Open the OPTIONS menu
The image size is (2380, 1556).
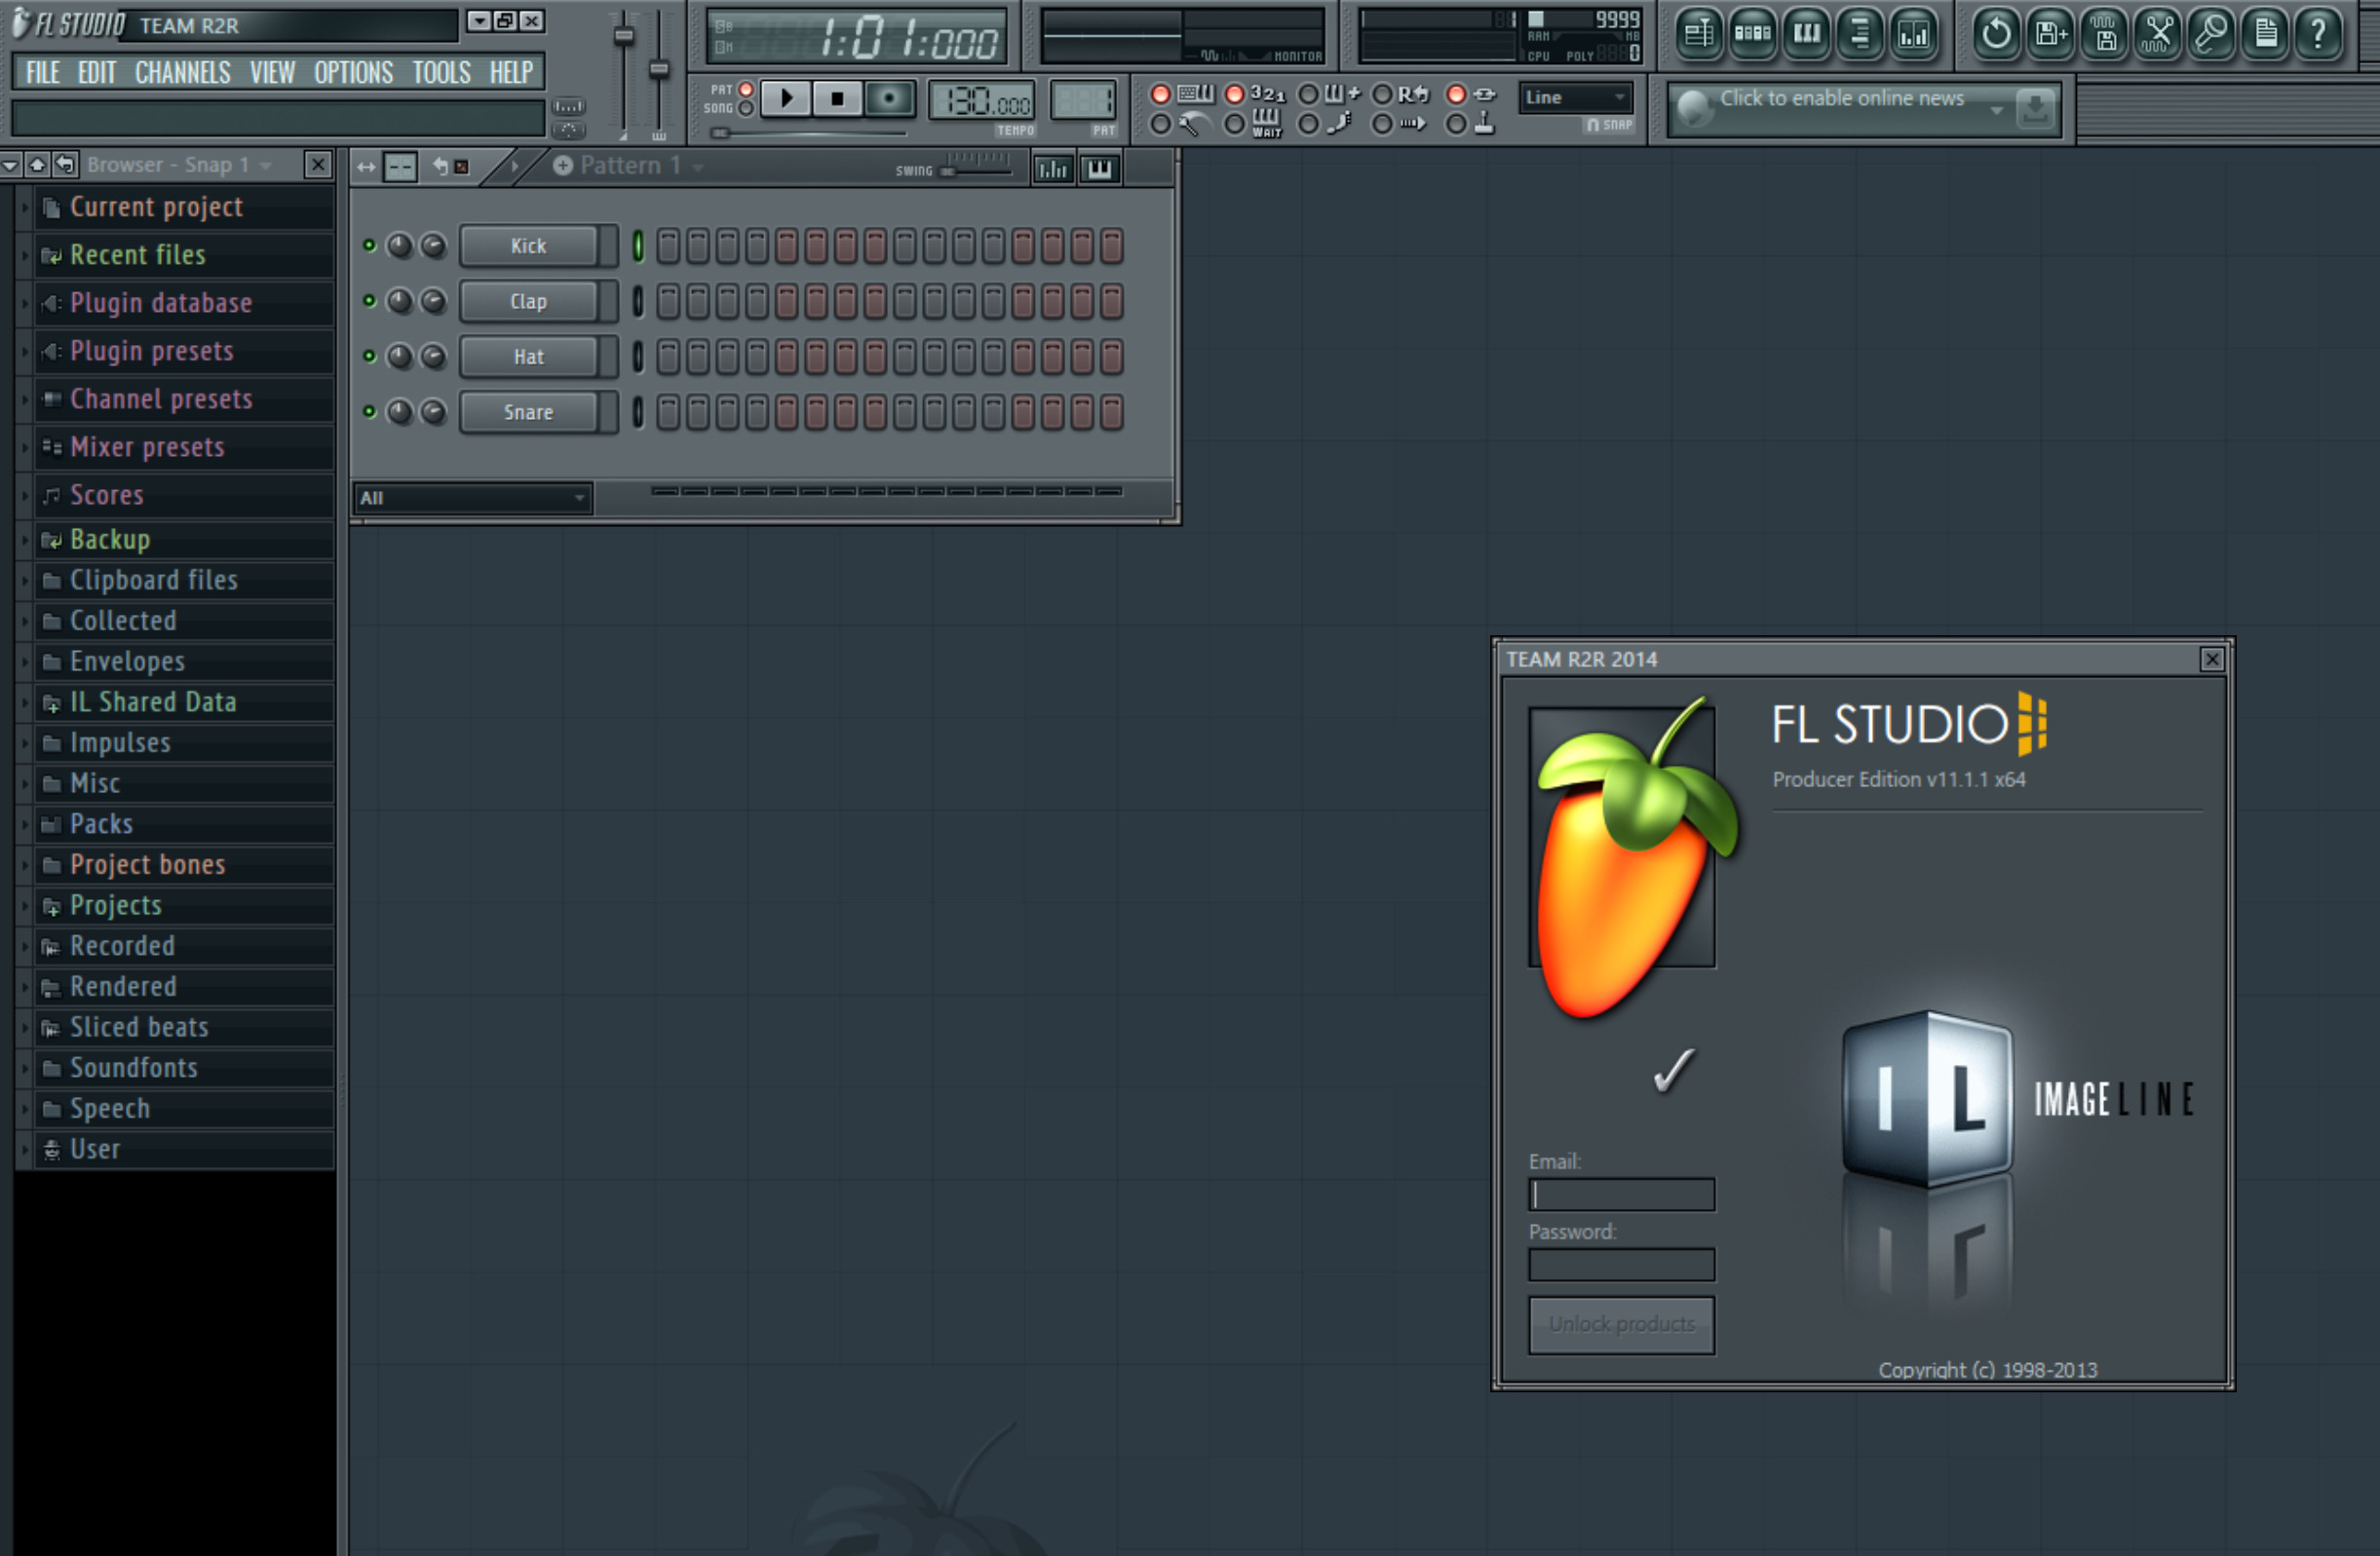354,72
